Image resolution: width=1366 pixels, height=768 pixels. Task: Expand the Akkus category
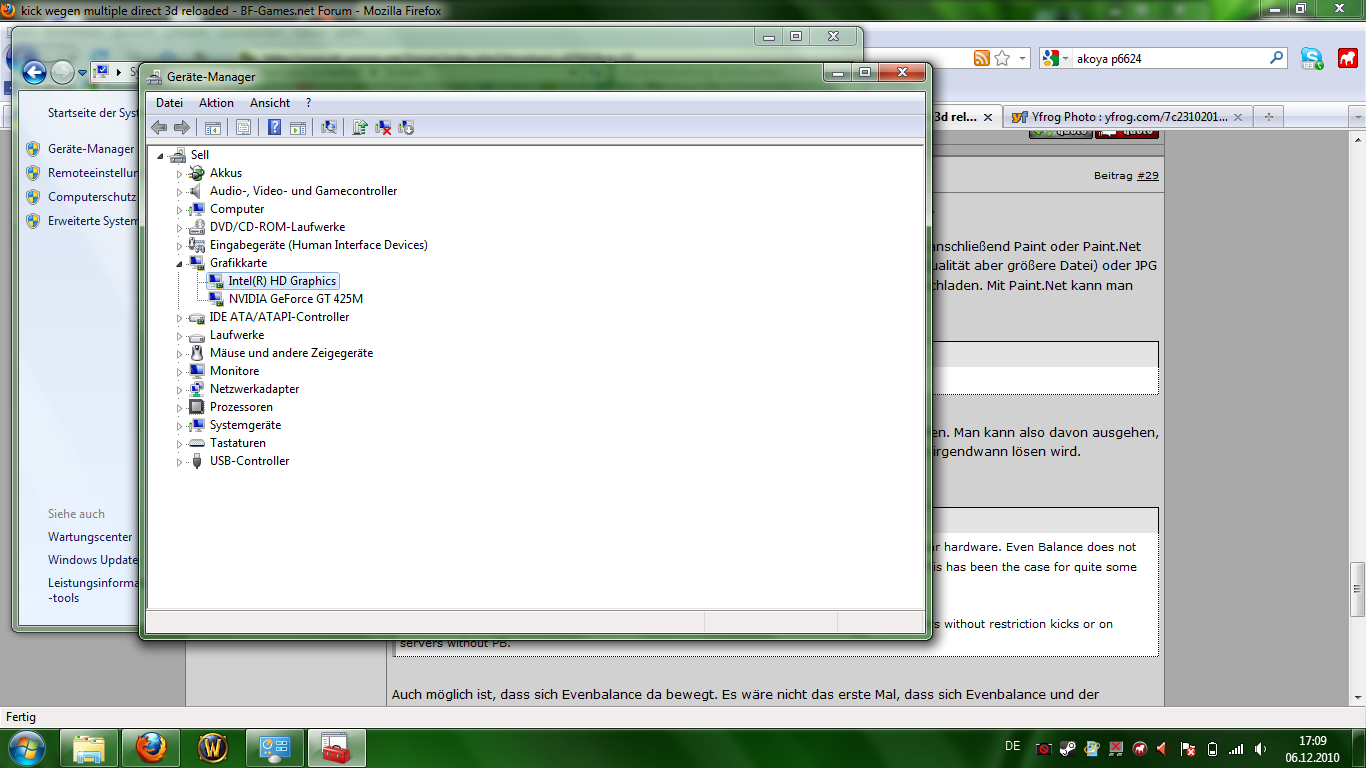[x=180, y=173]
